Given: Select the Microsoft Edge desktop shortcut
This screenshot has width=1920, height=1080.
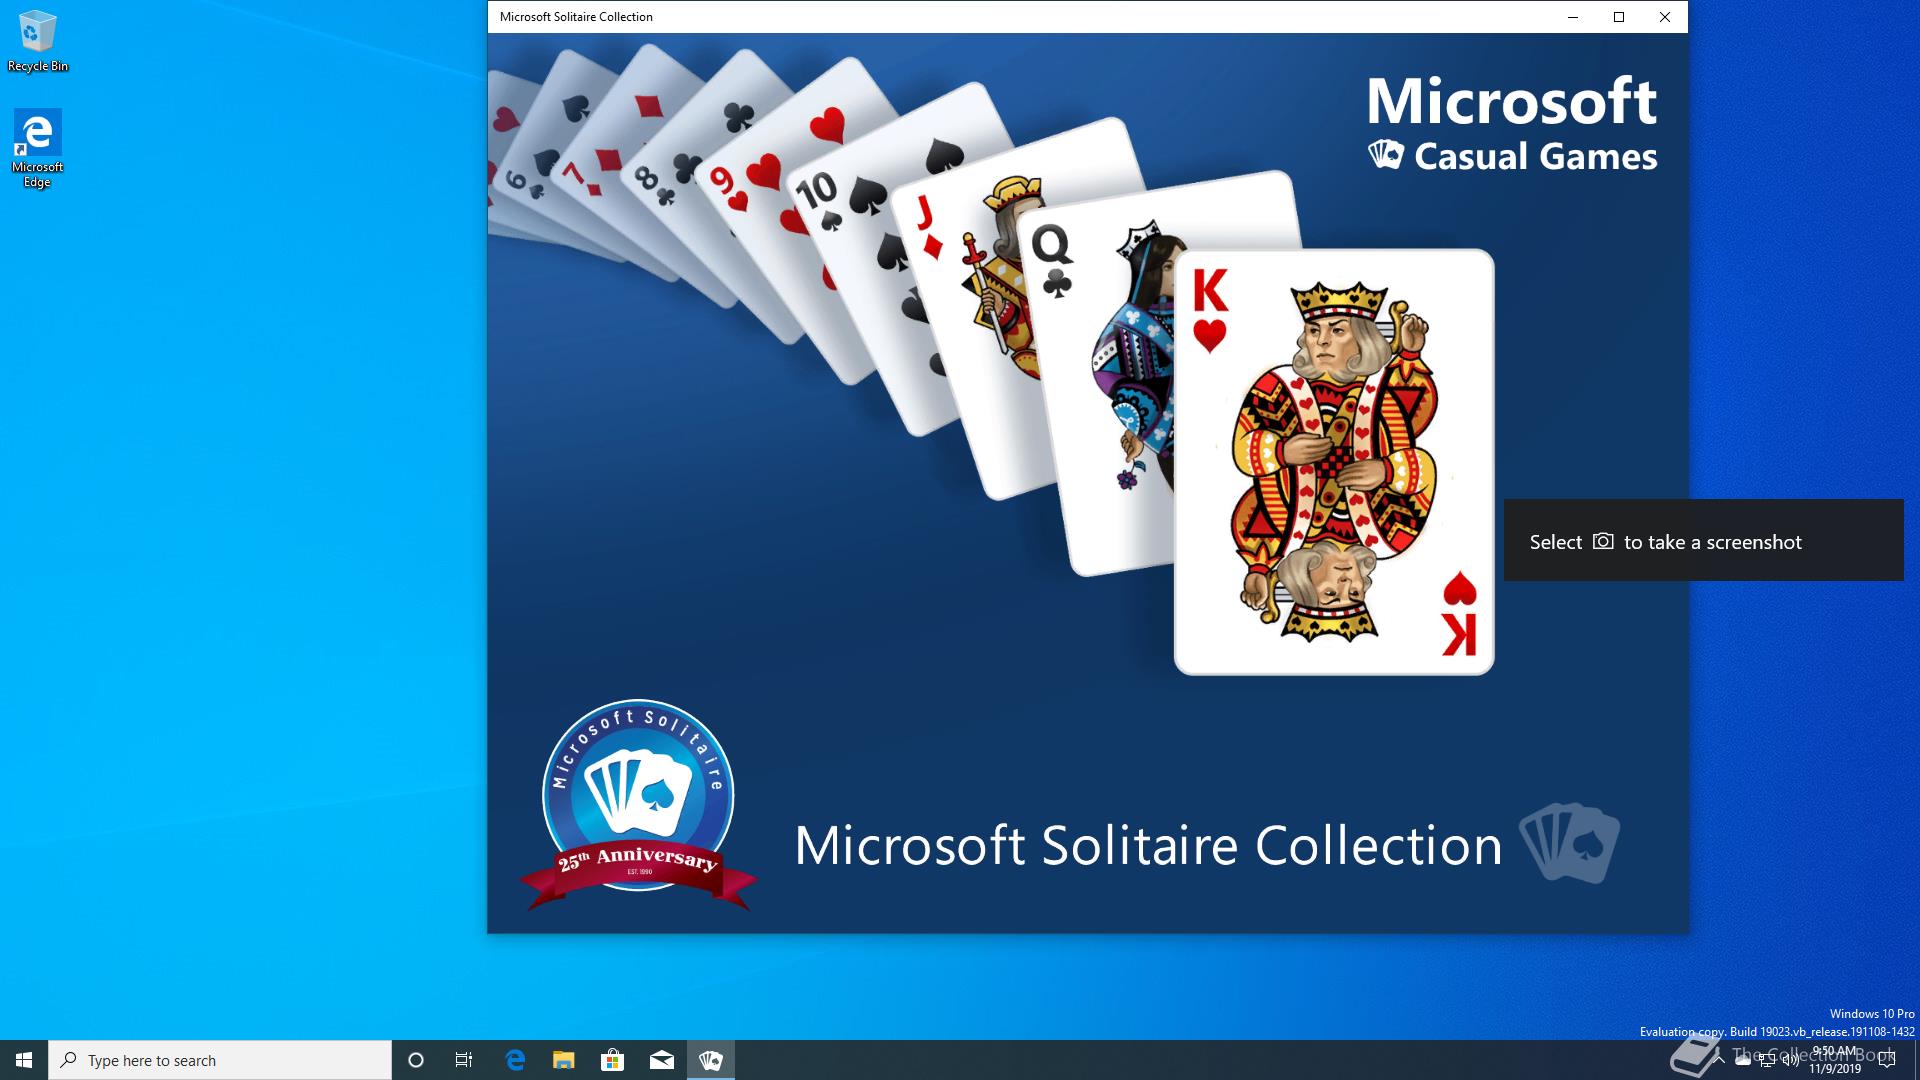Looking at the screenshot, I should point(37,148).
